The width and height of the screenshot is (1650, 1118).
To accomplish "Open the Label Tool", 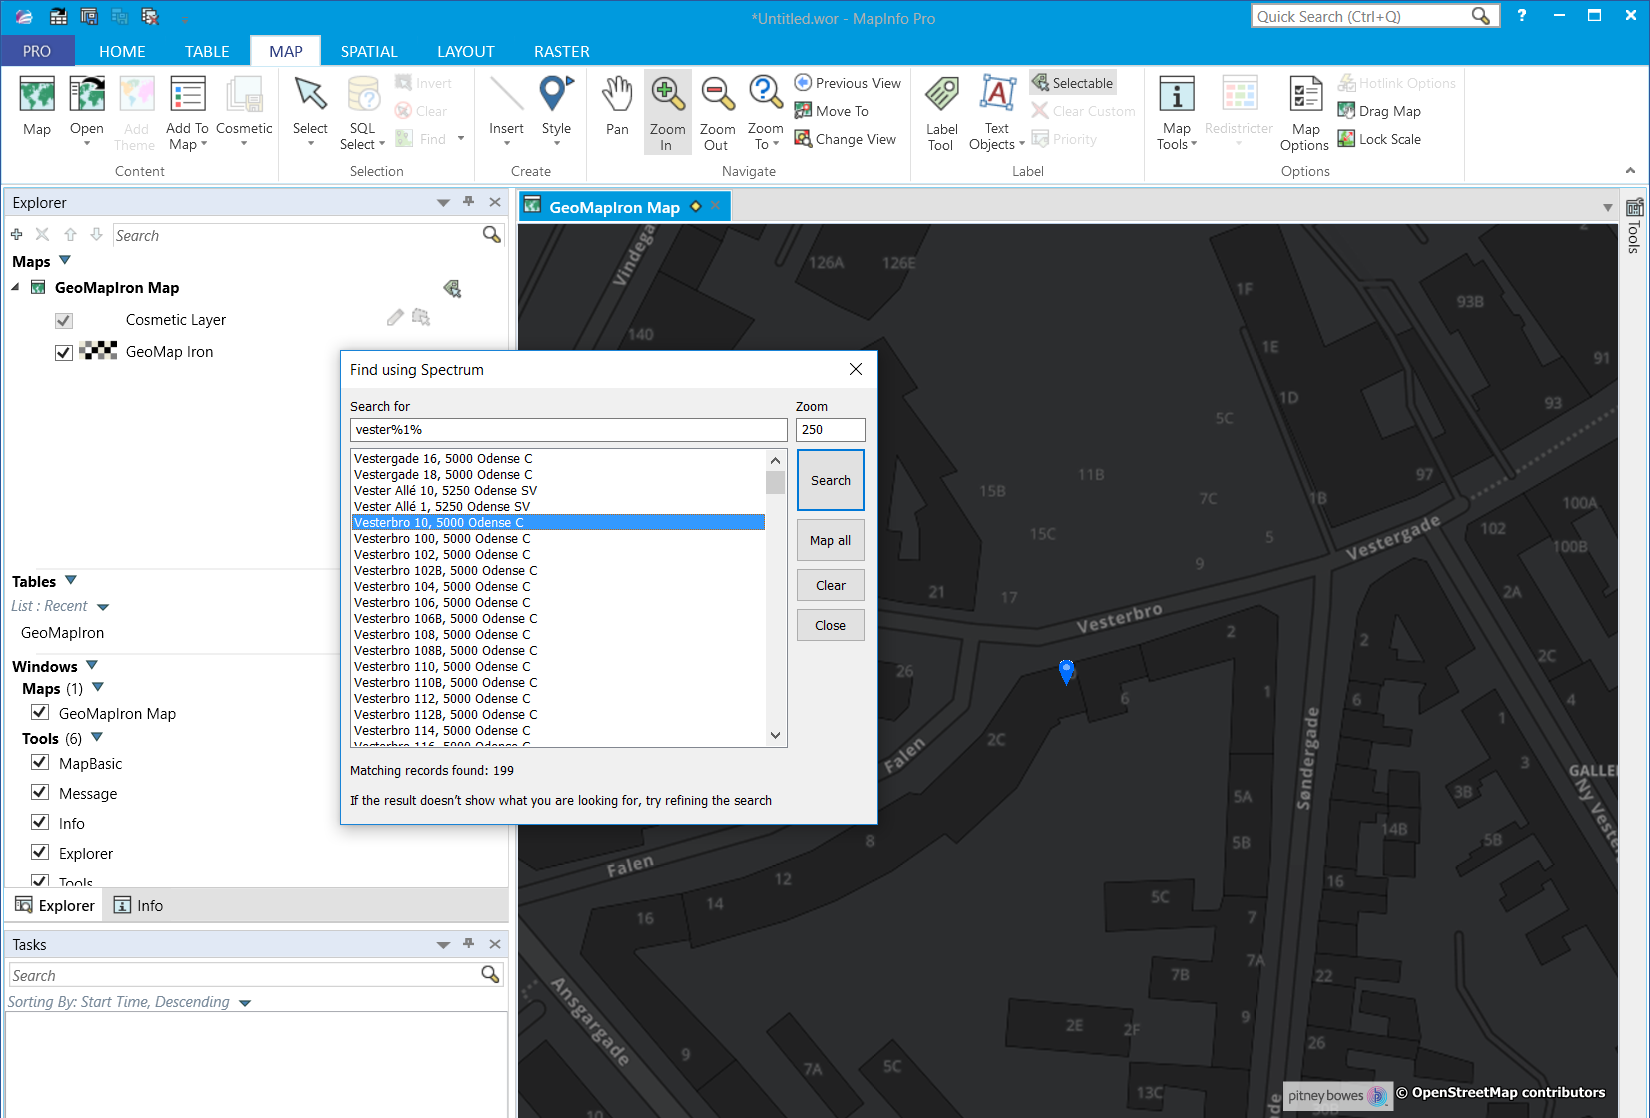I will [x=941, y=112].
